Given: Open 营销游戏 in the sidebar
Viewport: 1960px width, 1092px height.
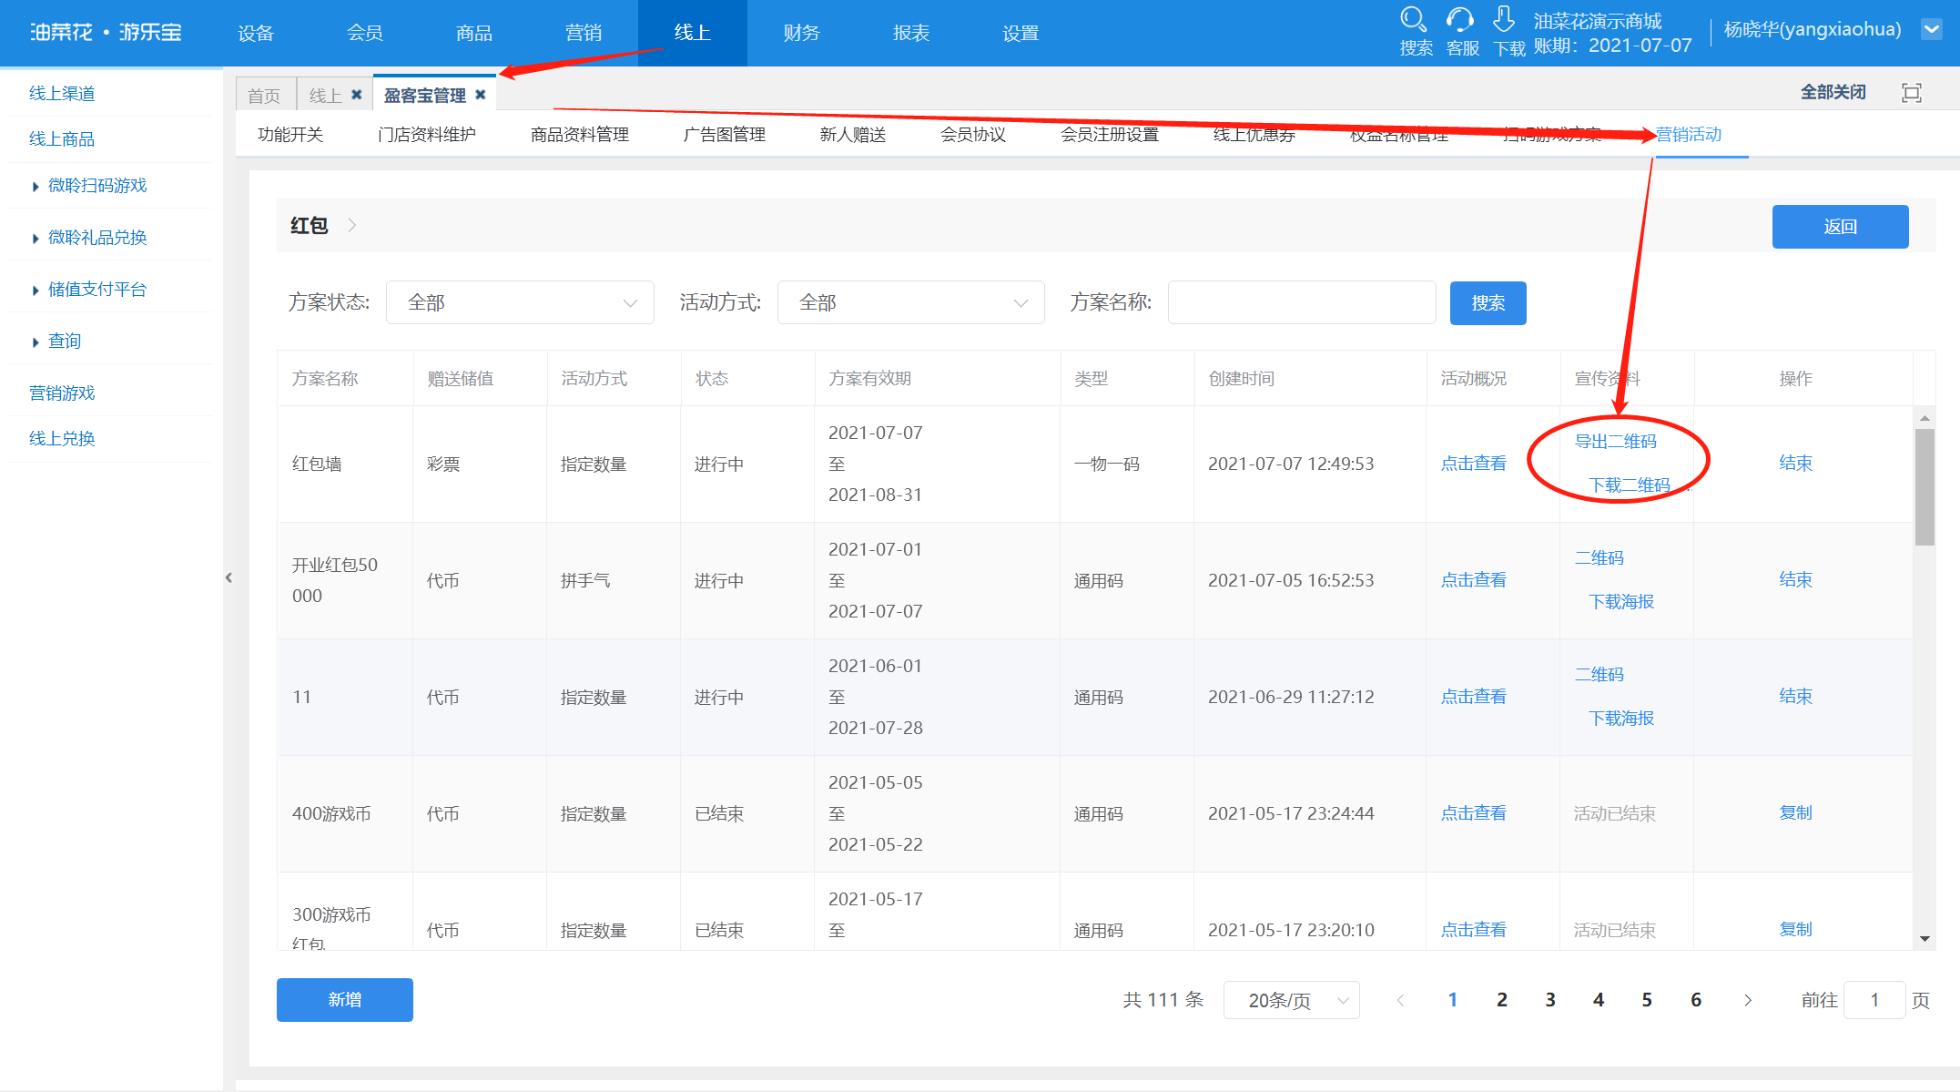Looking at the screenshot, I should coord(62,393).
